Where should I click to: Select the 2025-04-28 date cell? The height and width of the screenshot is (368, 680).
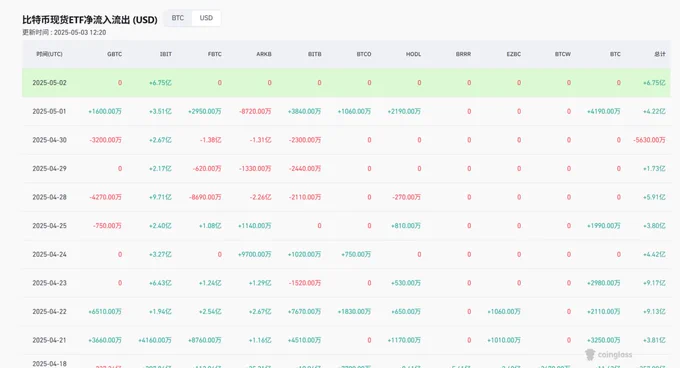point(49,197)
